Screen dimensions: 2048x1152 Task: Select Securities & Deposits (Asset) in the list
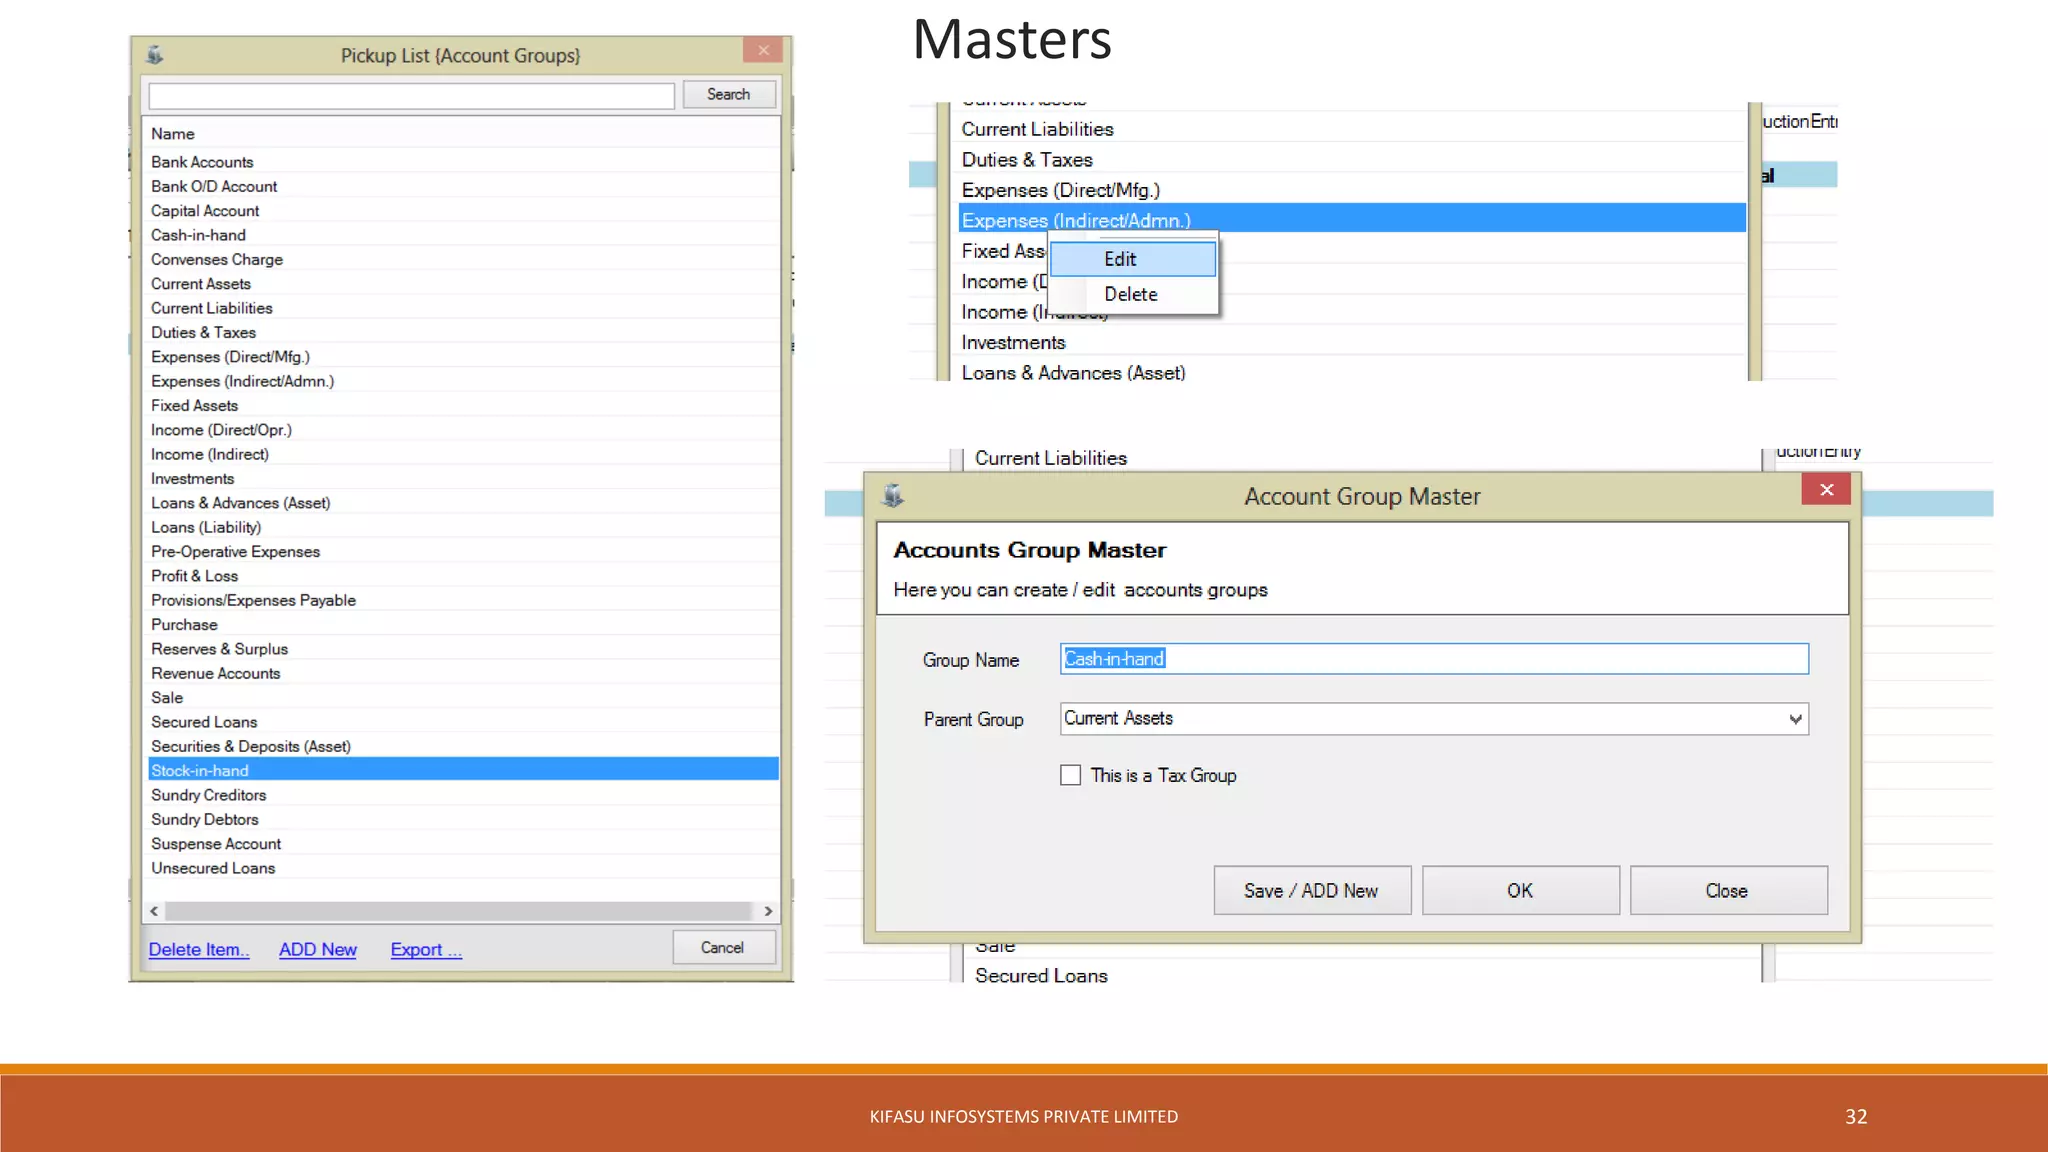[x=463, y=746]
